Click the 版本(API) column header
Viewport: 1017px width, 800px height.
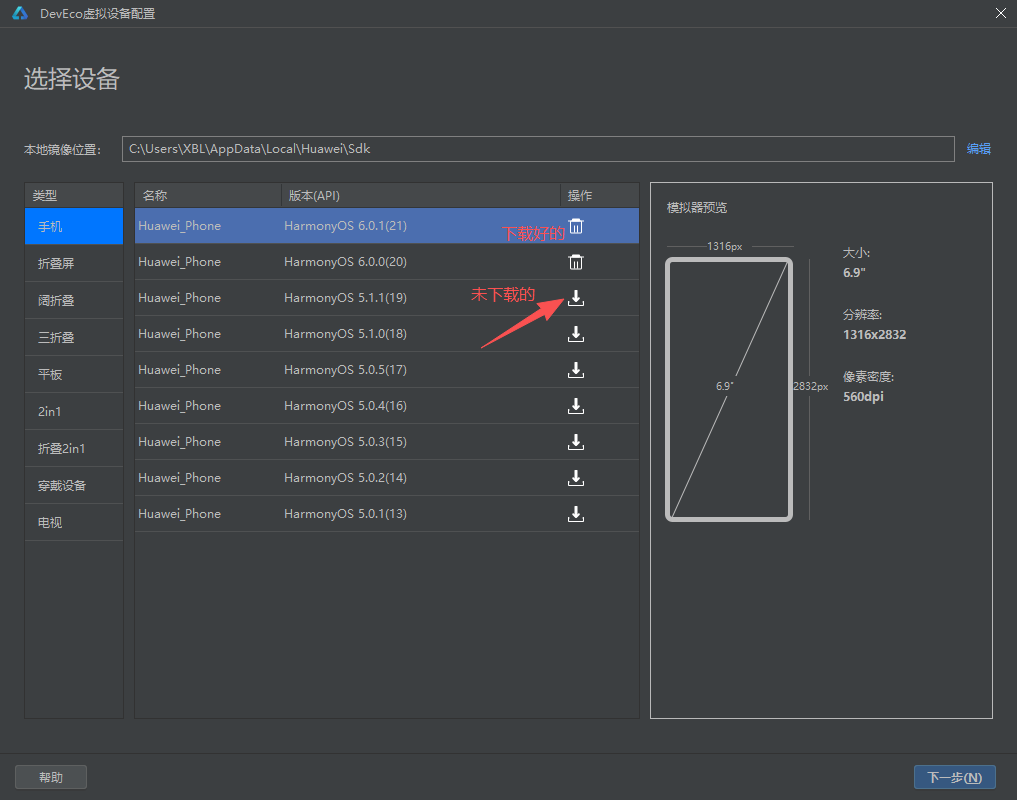[421, 195]
